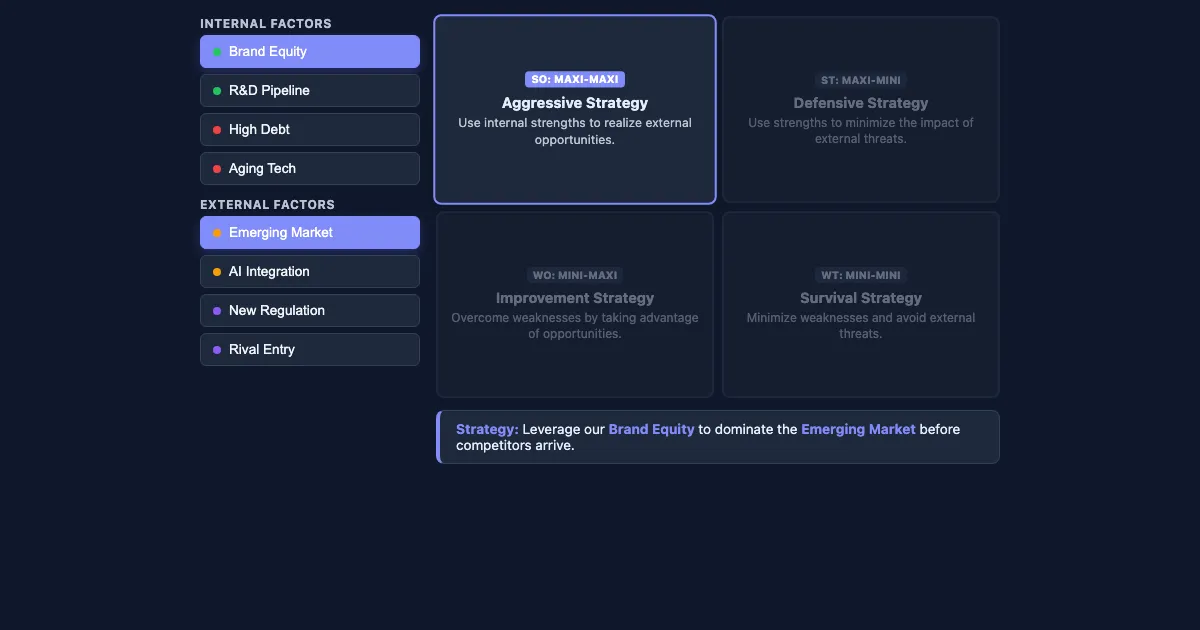
Task: Select the Emerging Market external factor
Action: point(310,232)
